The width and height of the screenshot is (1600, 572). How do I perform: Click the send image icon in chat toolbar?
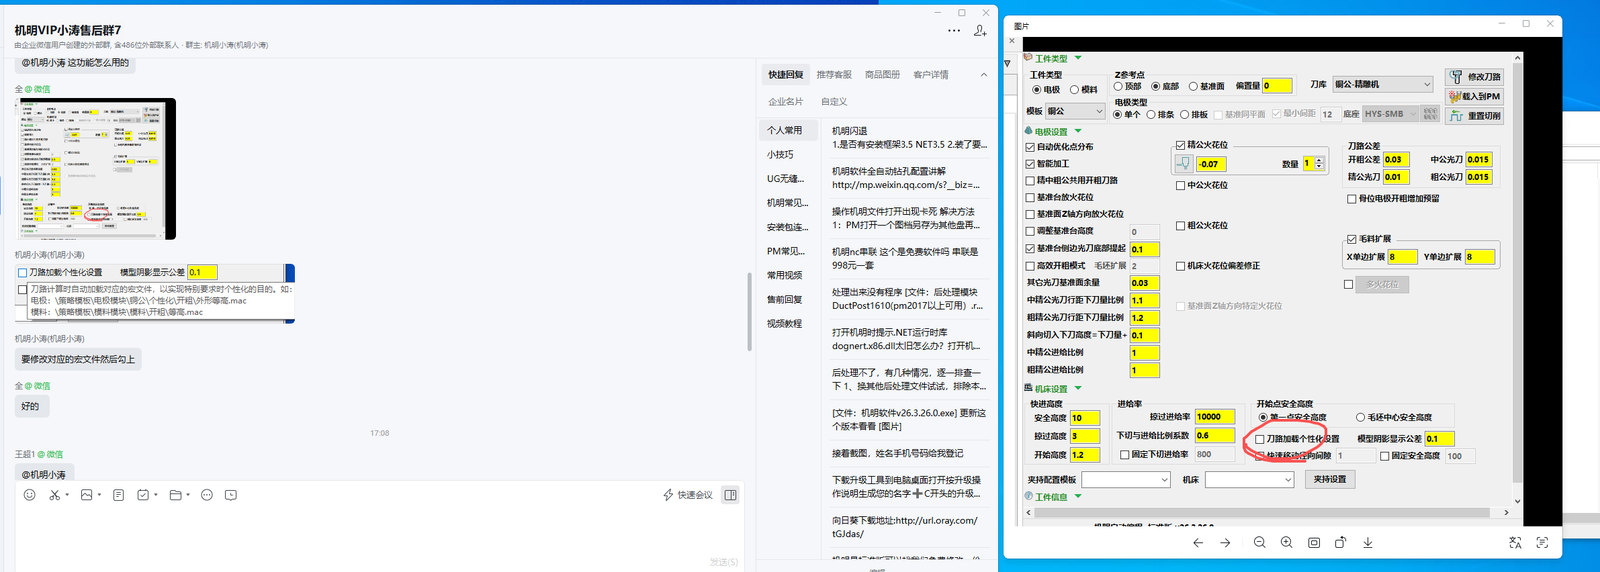tap(86, 495)
